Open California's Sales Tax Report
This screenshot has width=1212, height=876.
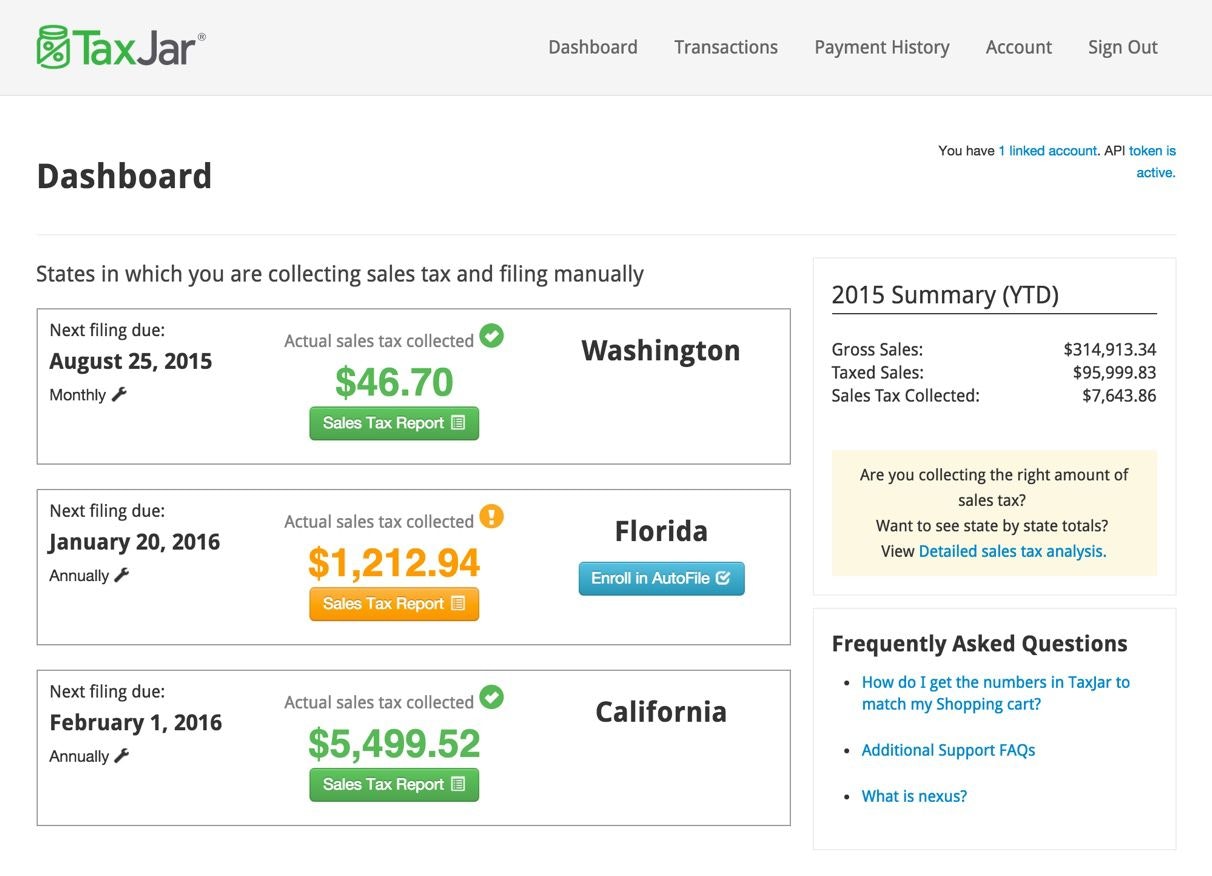coord(393,785)
